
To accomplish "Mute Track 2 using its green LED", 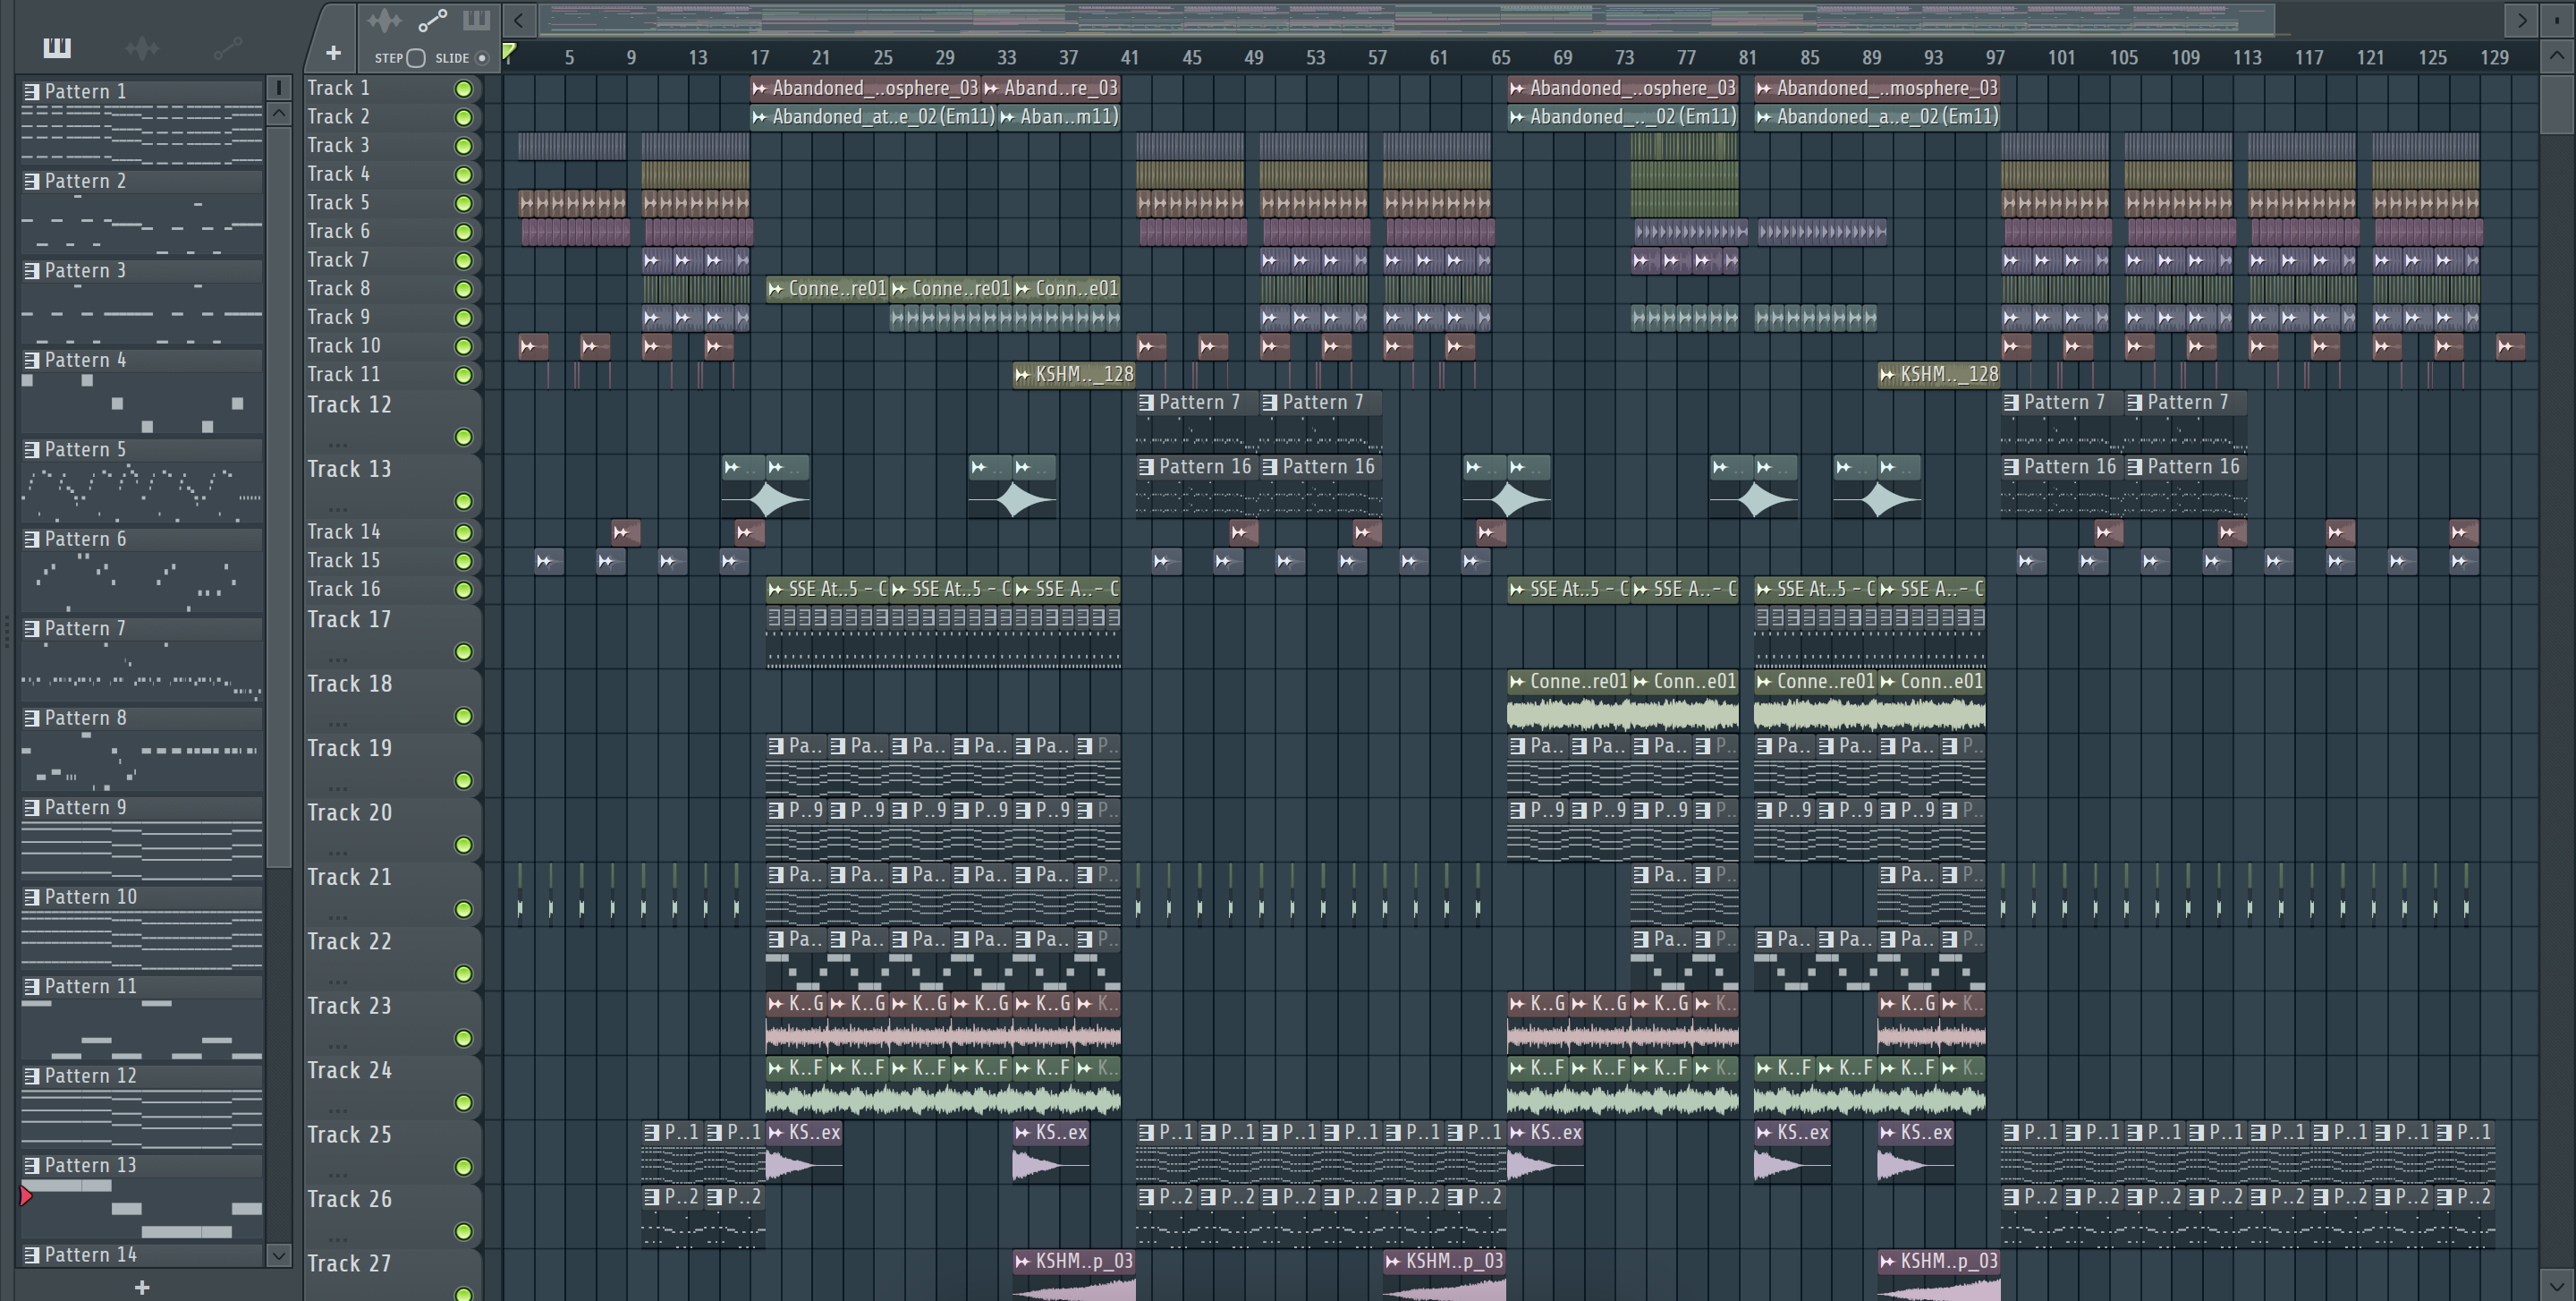I will tap(464, 118).
